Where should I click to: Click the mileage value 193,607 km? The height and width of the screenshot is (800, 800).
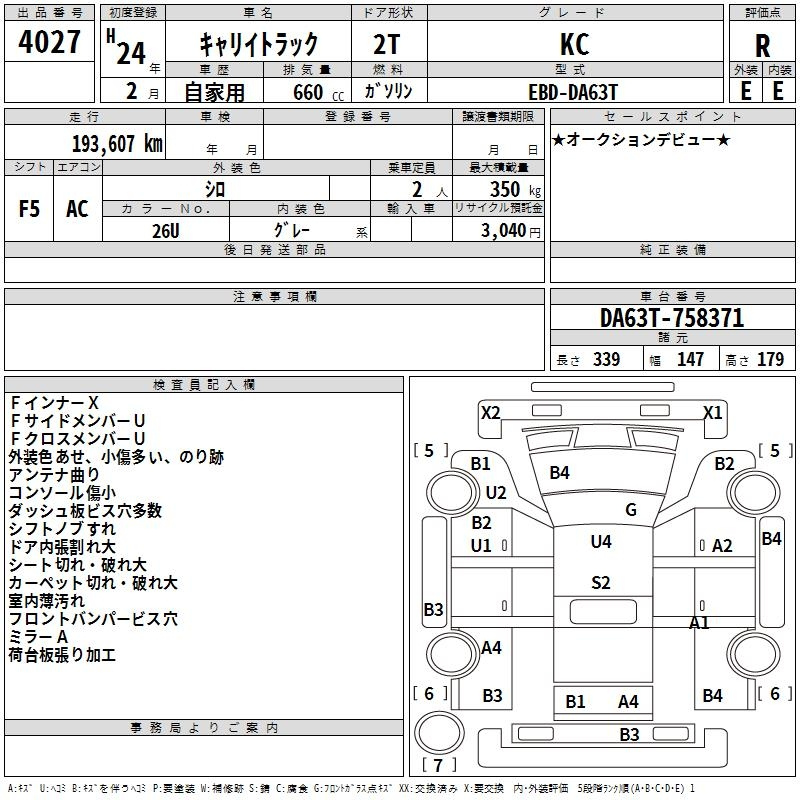[x=116, y=143]
